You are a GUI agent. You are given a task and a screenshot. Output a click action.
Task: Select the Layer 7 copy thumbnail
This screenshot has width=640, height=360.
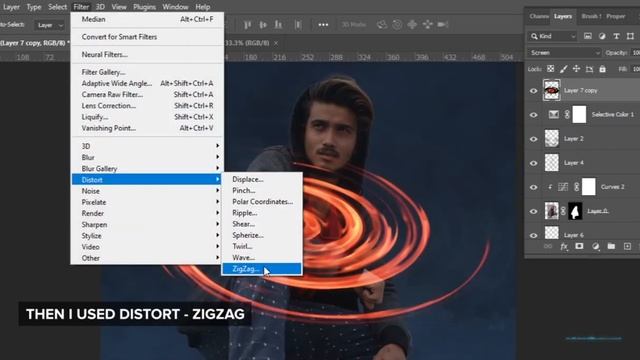tap(551, 90)
